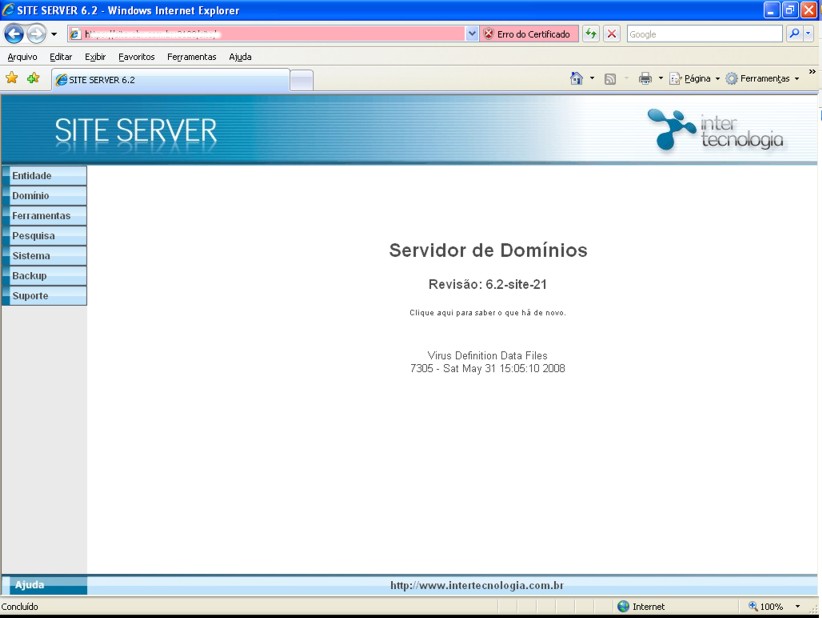822x618 pixels.
Task: Restore down the Internet Explorer window
Action: (x=790, y=10)
